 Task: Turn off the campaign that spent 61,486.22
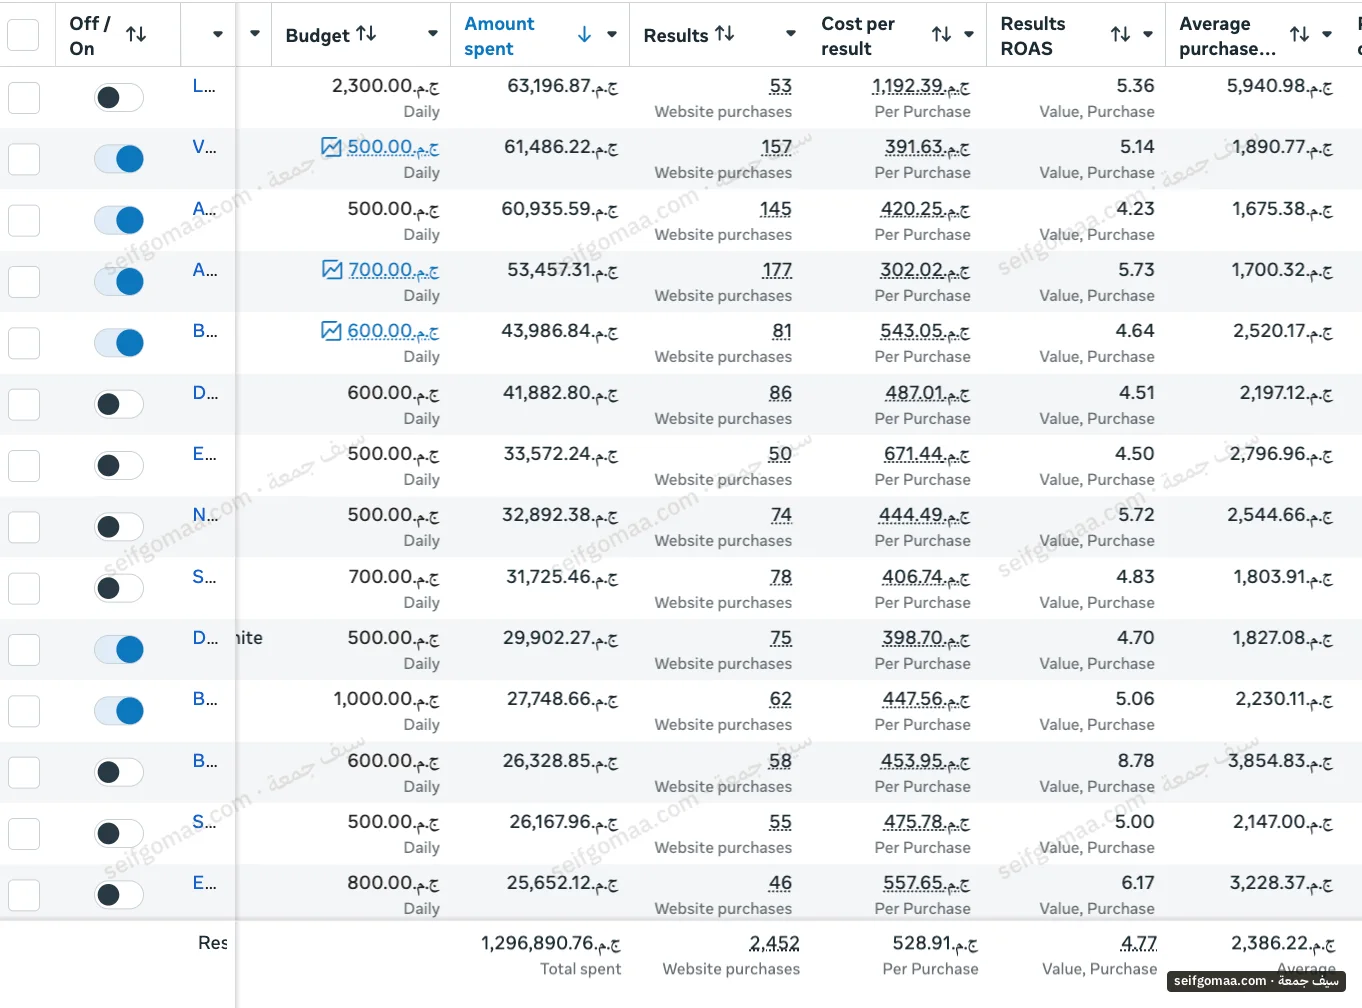[119, 158]
